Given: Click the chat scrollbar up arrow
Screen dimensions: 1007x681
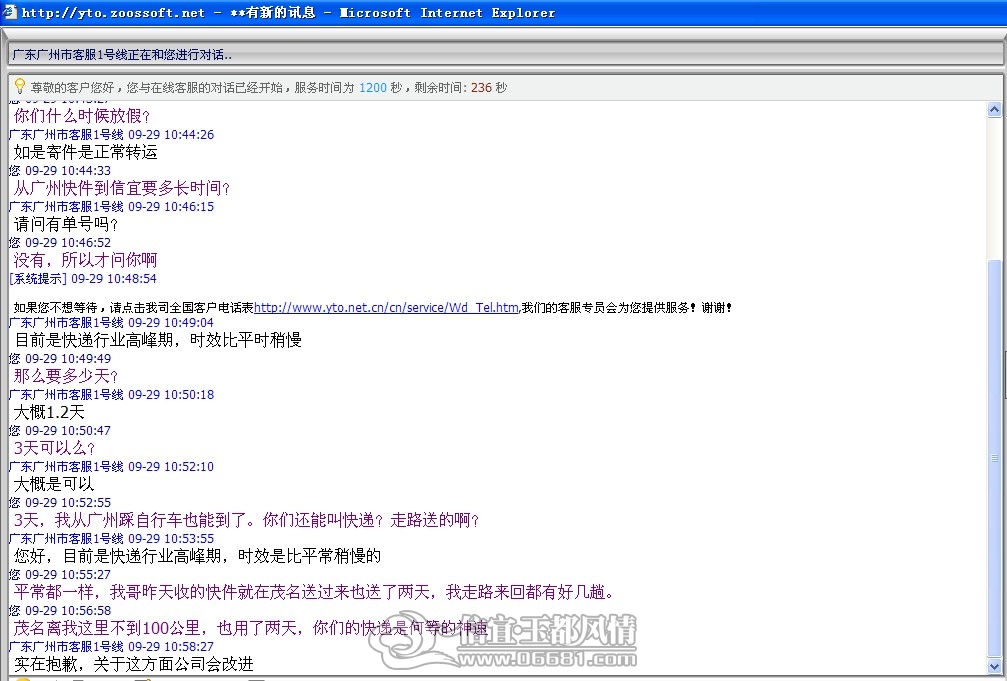Looking at the screenshot, I should pos(994,109).
